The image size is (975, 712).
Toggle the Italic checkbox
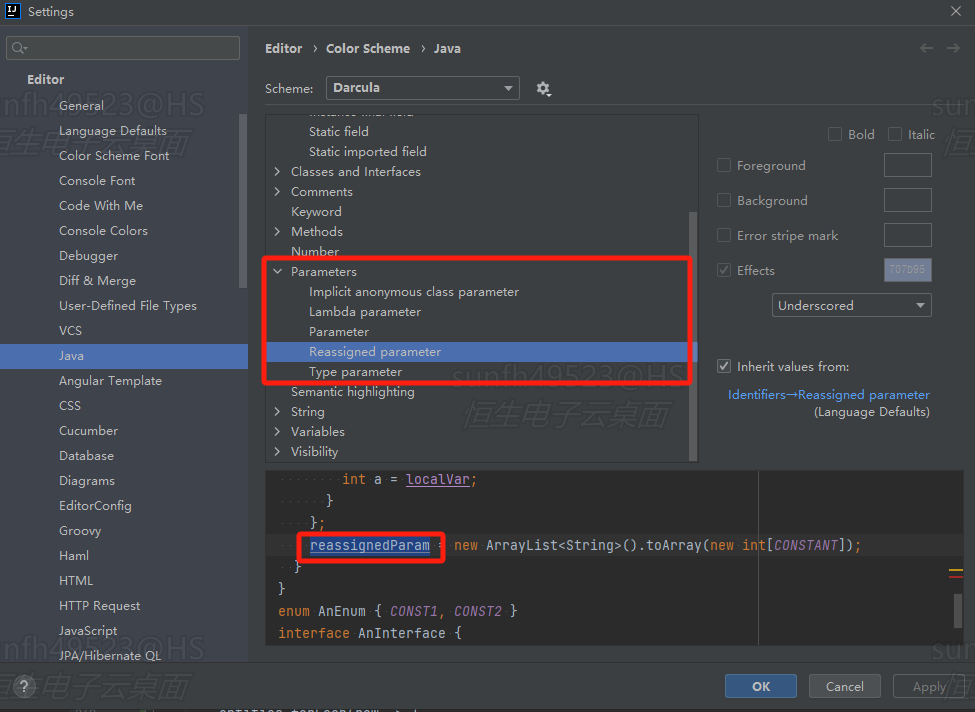pos(895,134)
